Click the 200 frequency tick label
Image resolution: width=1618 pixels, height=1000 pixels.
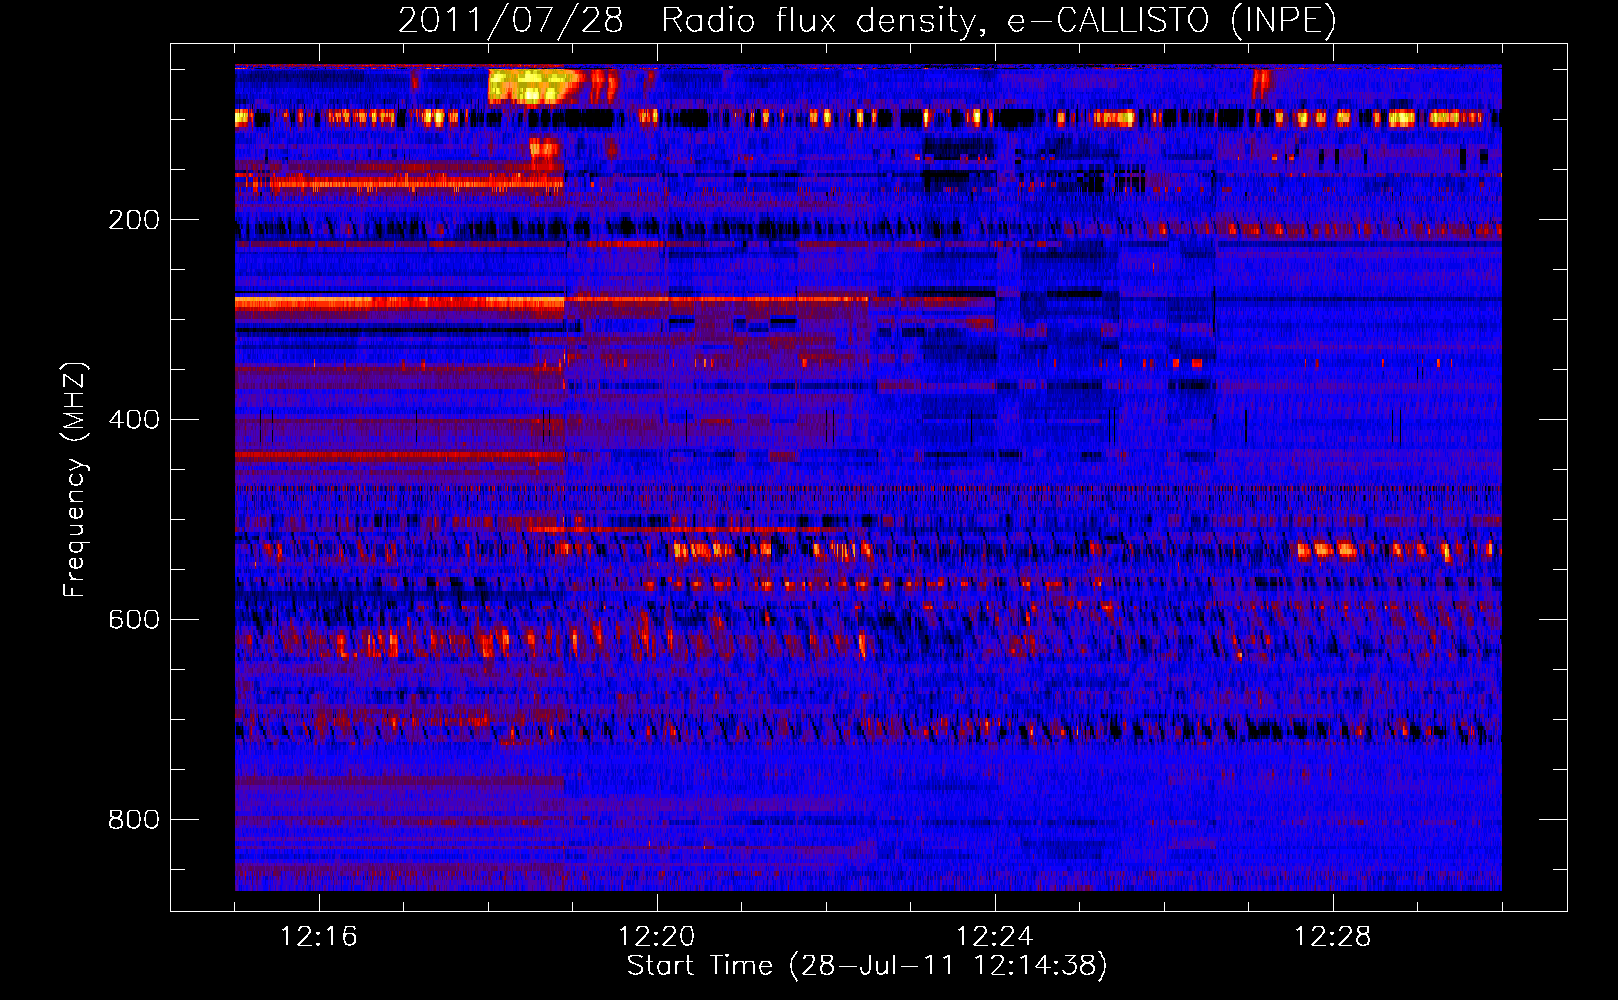pos(134,220)
